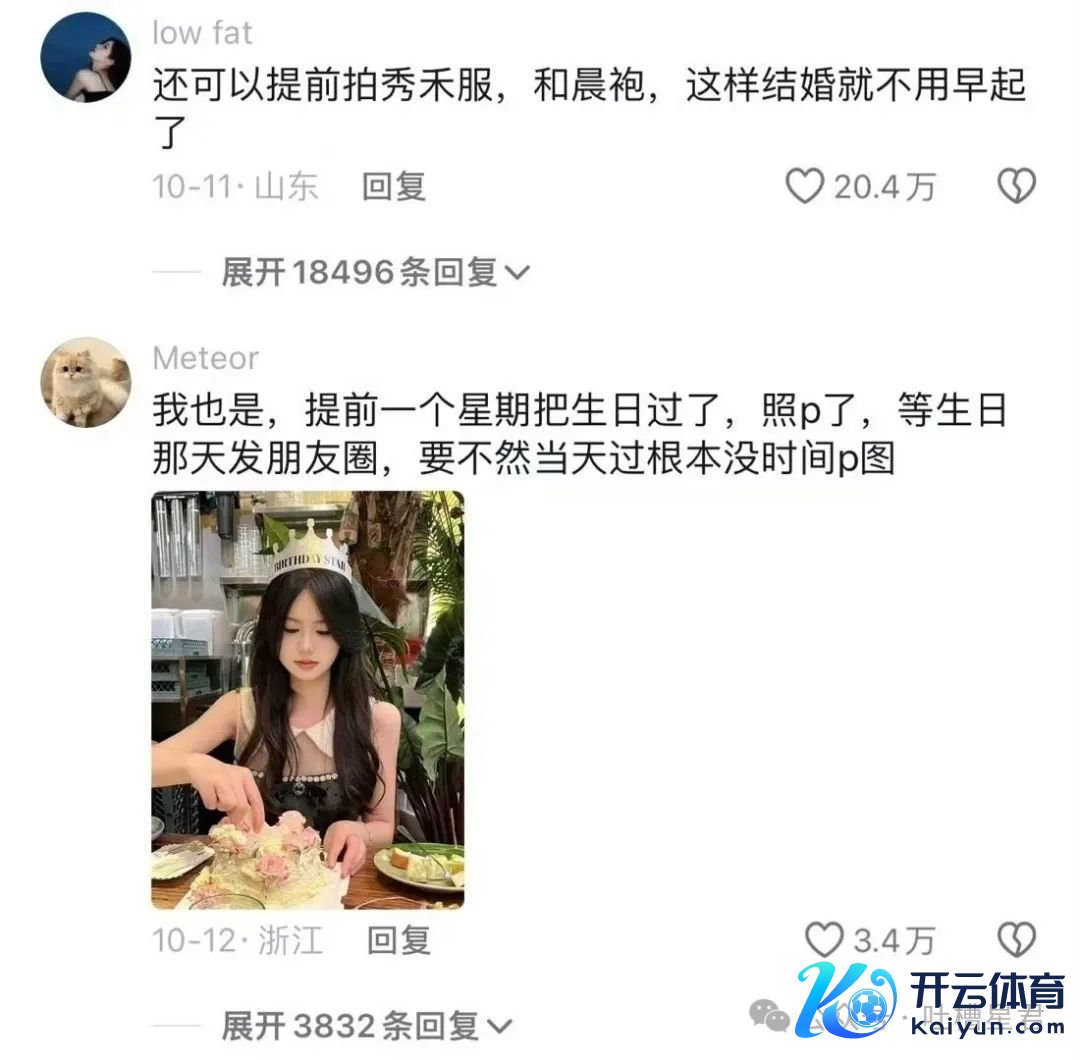Select low fat's comment text about 秀禾服

pyautogui.click(x=590, y=108)
